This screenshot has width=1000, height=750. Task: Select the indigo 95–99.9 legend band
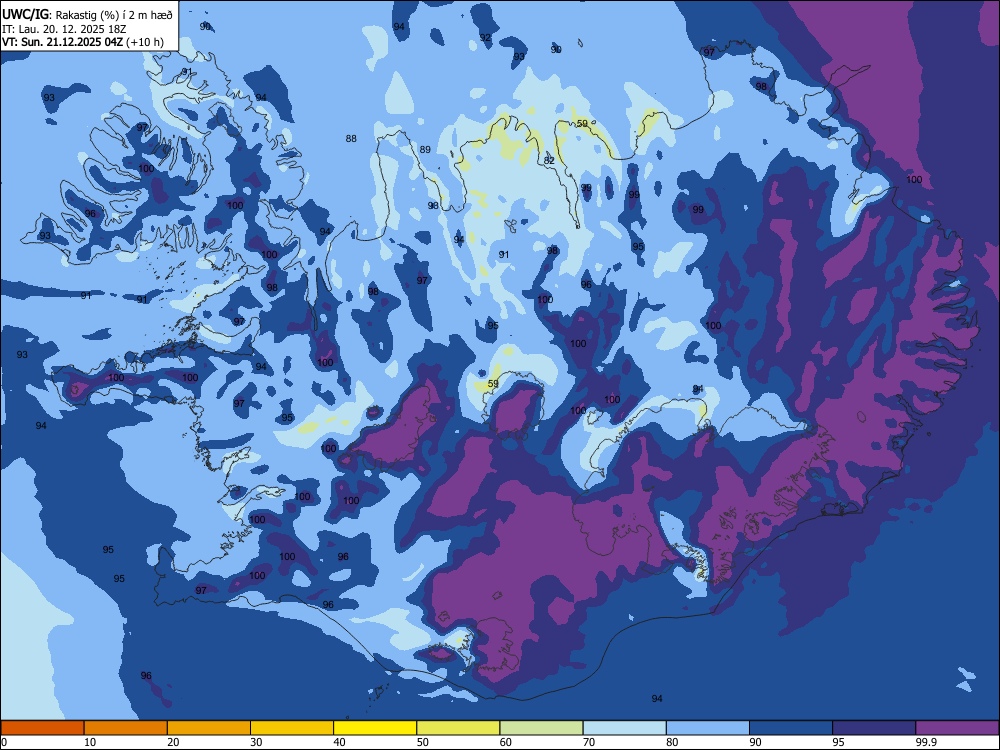pyautogui.click(x=874, y=728)
